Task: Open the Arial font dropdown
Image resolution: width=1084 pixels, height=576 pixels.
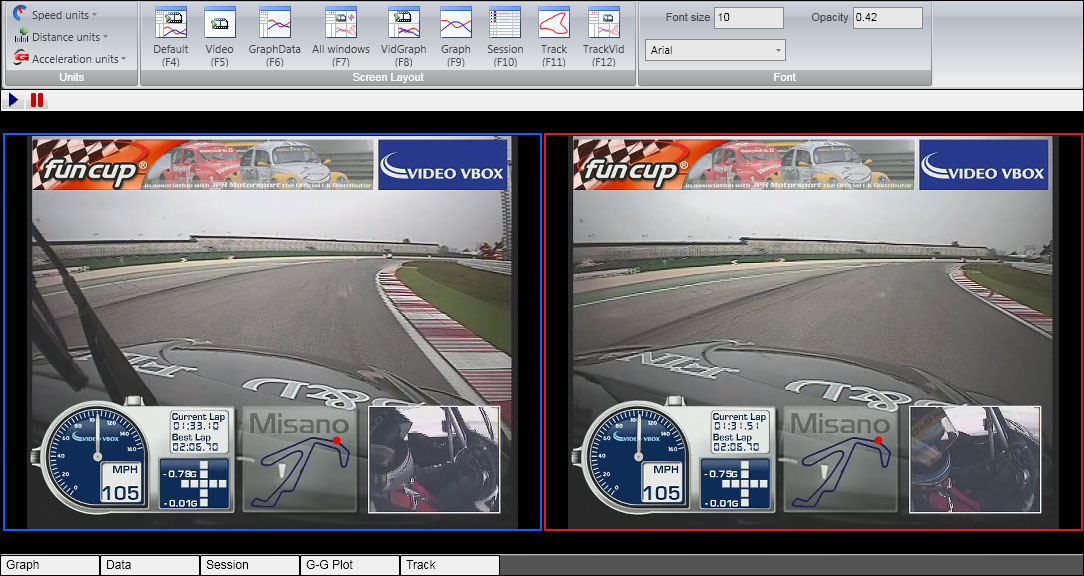Action: (x=715, y=50)
